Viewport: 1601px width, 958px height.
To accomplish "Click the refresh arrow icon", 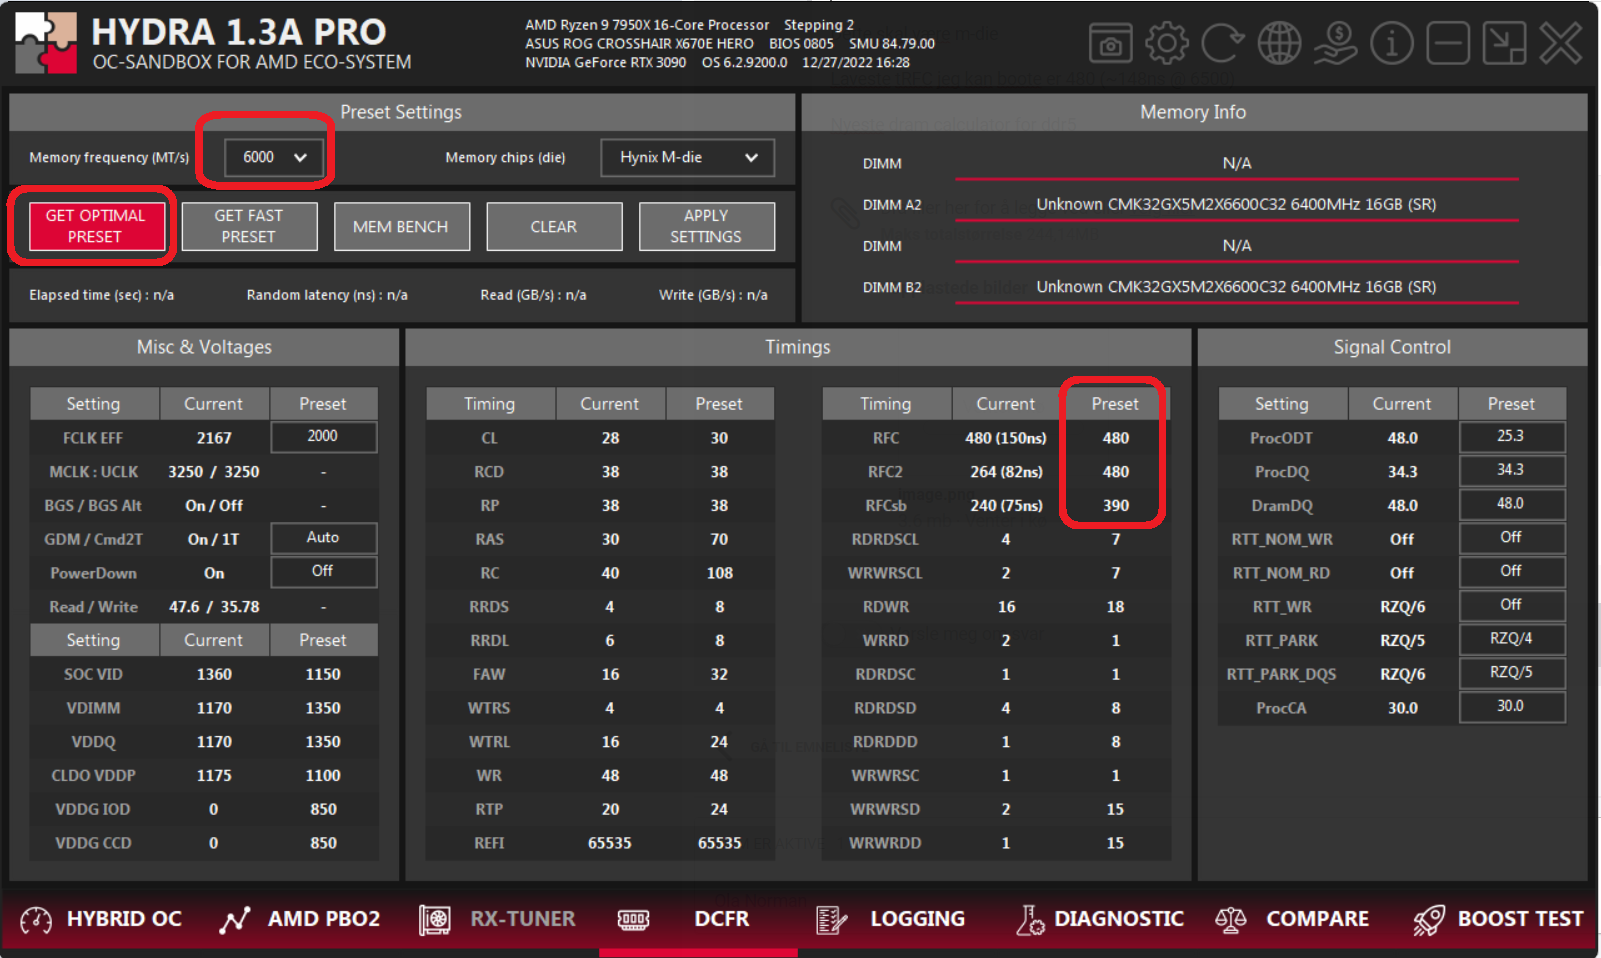I will tap(1222, 44).
